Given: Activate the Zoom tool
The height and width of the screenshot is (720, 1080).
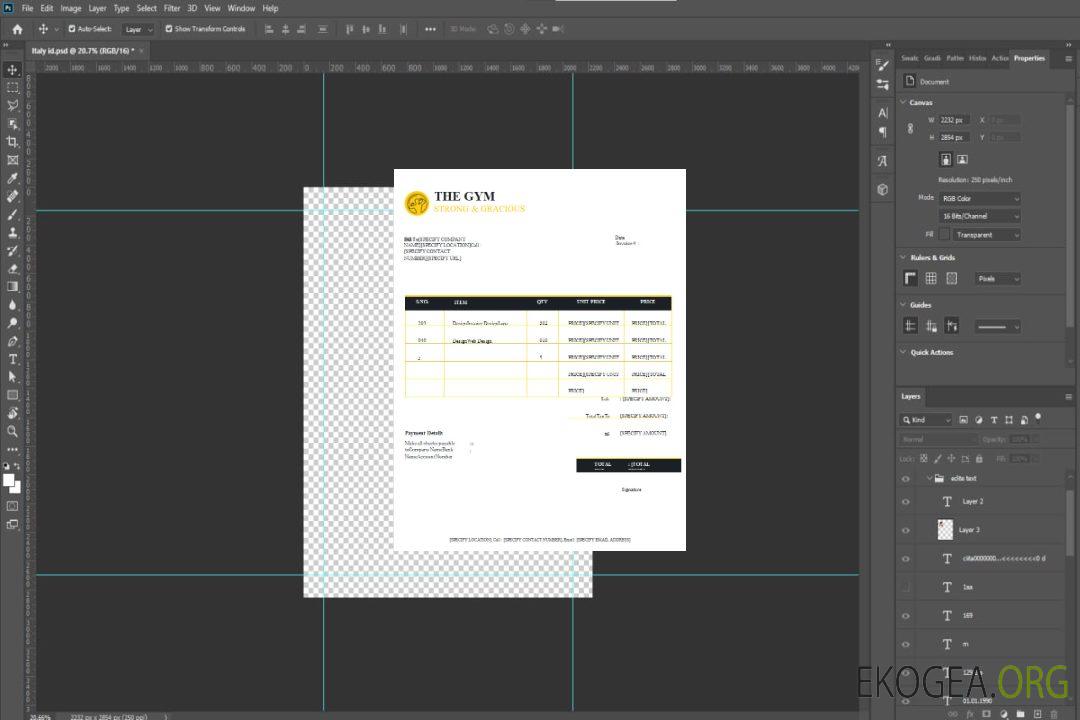Looking at the screenshot, I should coord(13,431).
